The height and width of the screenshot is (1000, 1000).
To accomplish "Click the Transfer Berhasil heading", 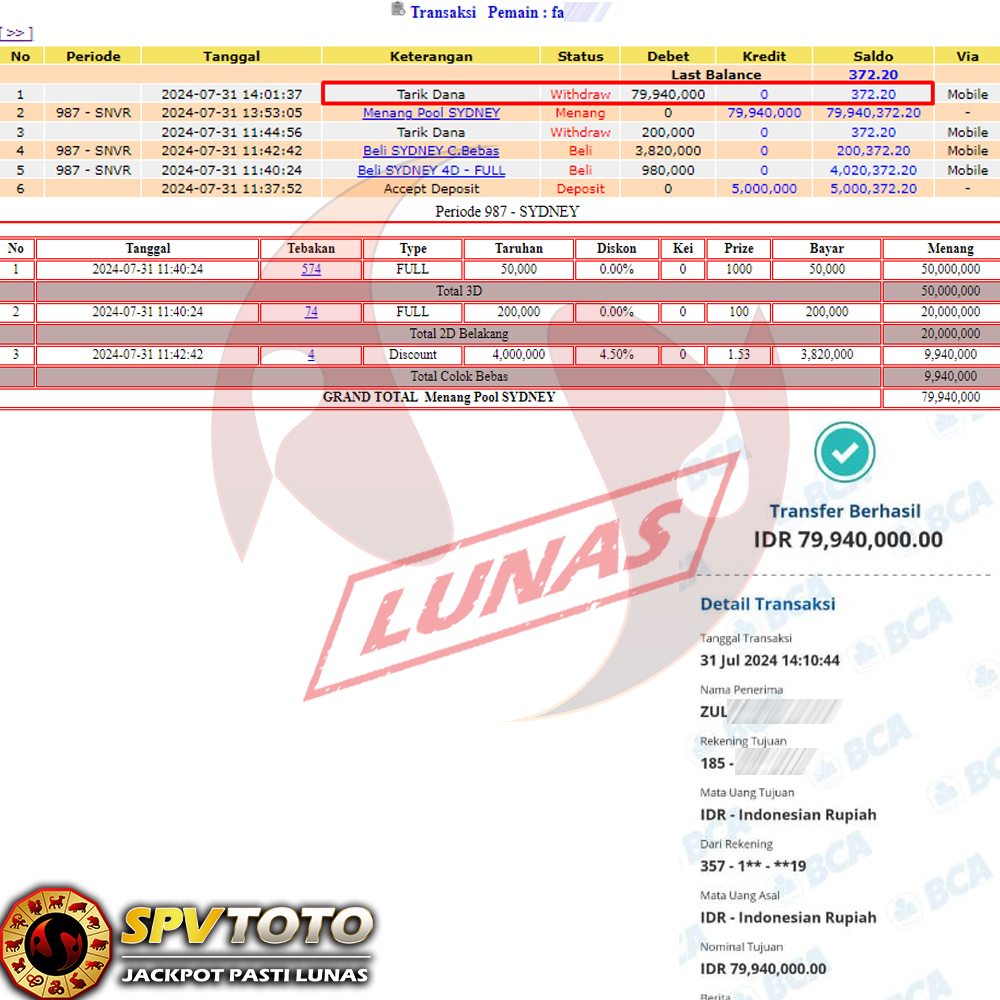I will point(844,511).
